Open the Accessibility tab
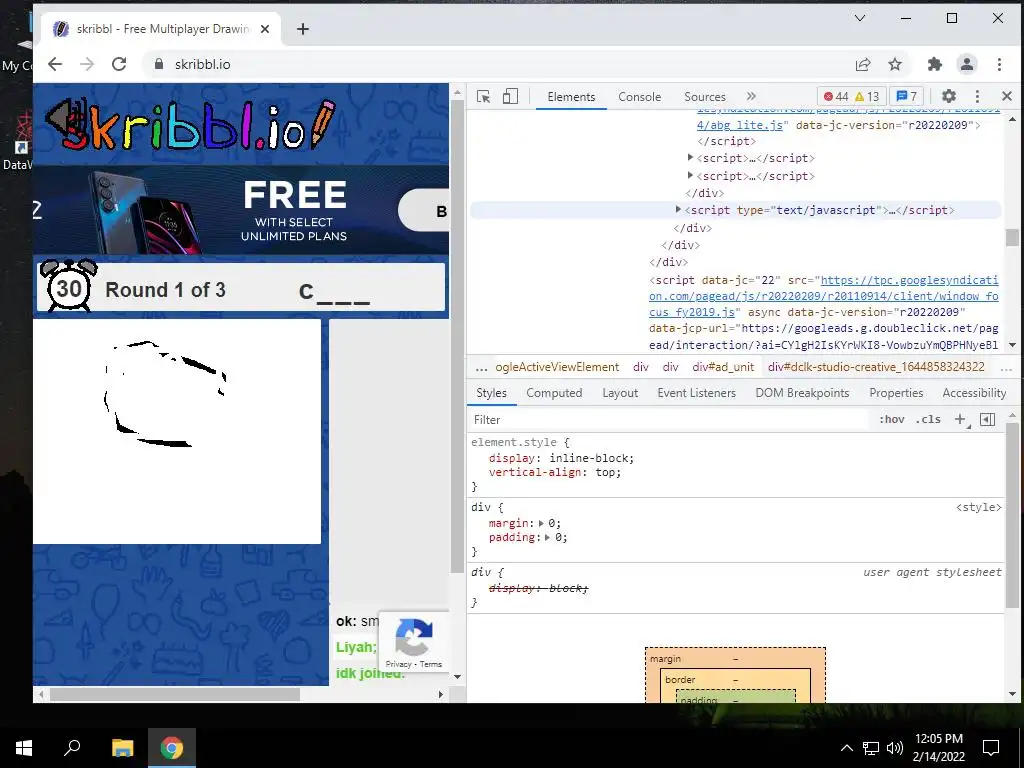The width and height of the screenshot is (1024, 768). [x=974, y=392]
